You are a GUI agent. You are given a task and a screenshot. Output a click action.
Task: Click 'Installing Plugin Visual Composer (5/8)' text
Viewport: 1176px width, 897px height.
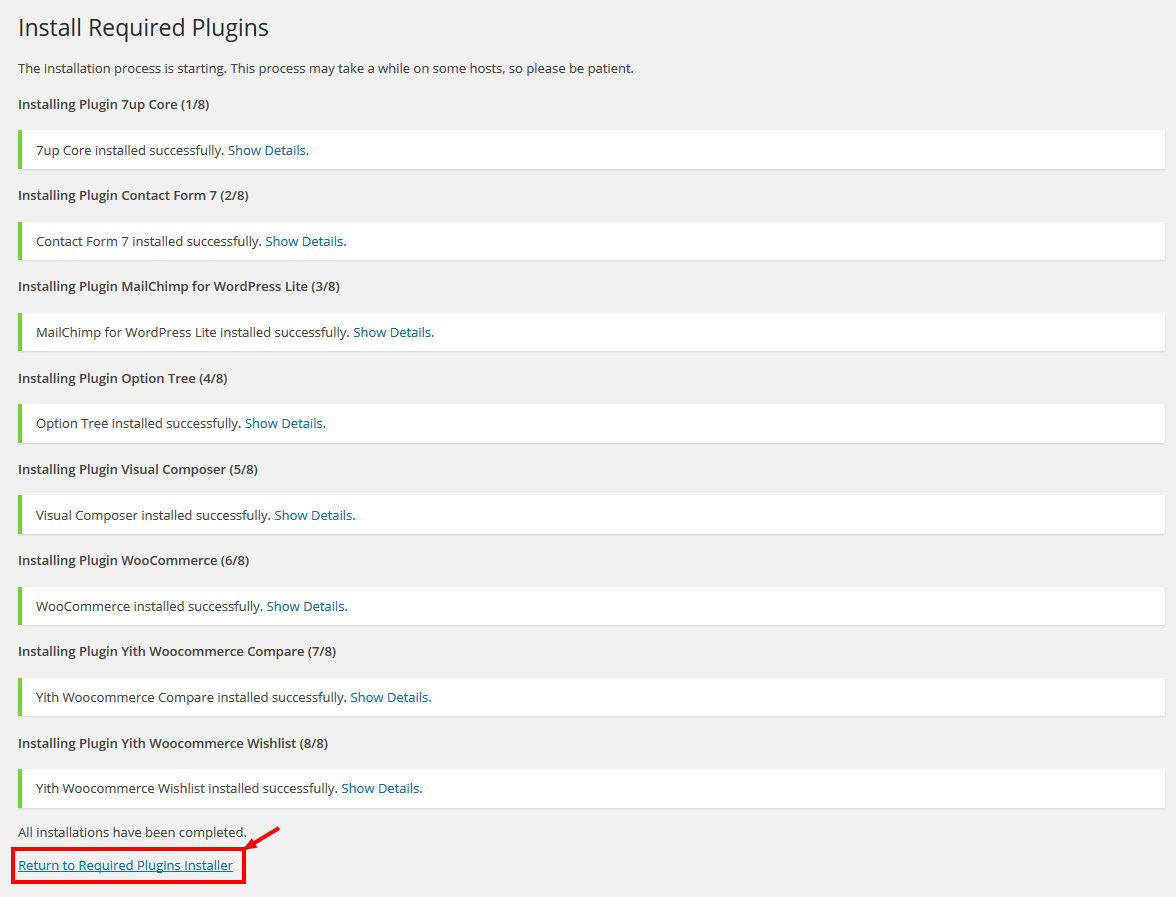pos(138,470)
